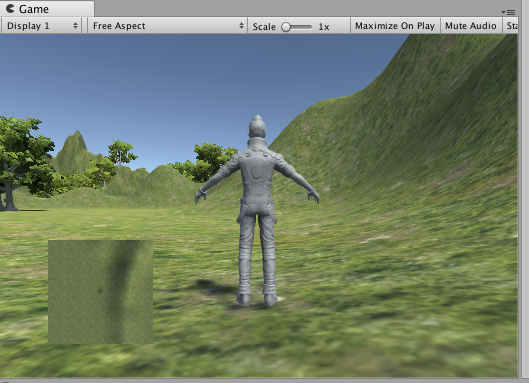Click the 1x scale value

coord(324,26)
